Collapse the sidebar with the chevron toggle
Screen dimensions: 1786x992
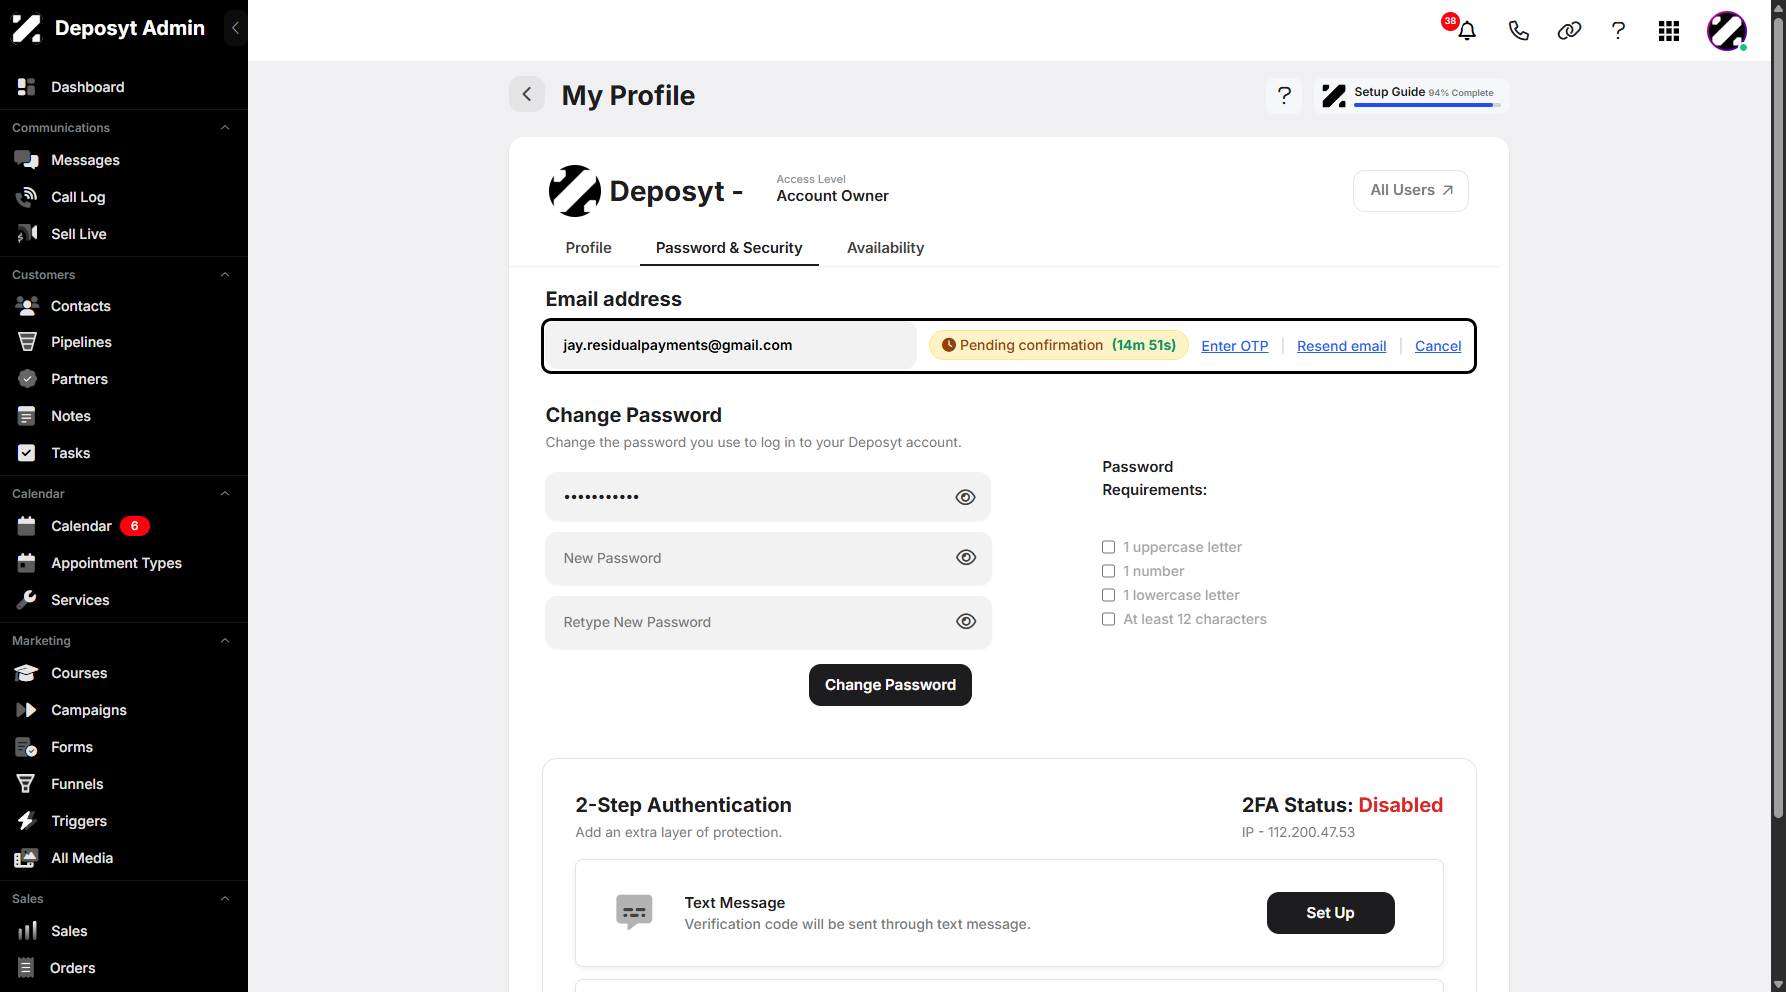[236, 28]
